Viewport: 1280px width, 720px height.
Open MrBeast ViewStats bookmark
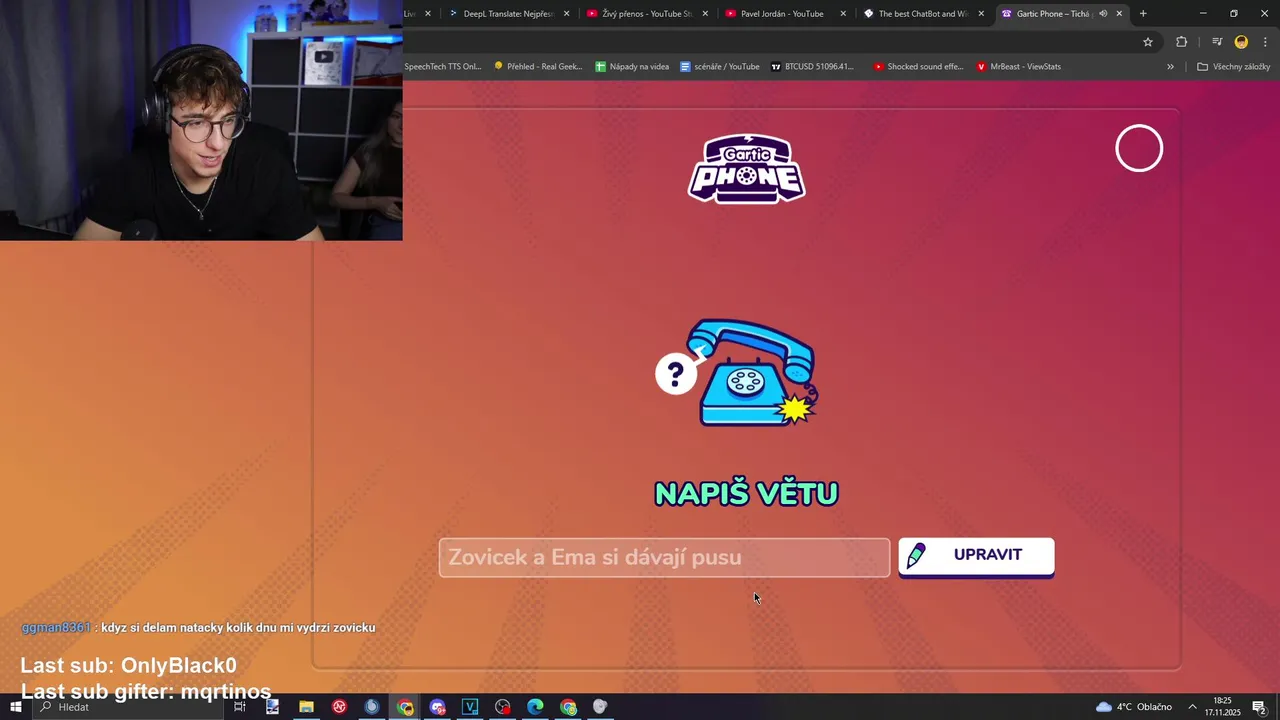pos(1019,67)
